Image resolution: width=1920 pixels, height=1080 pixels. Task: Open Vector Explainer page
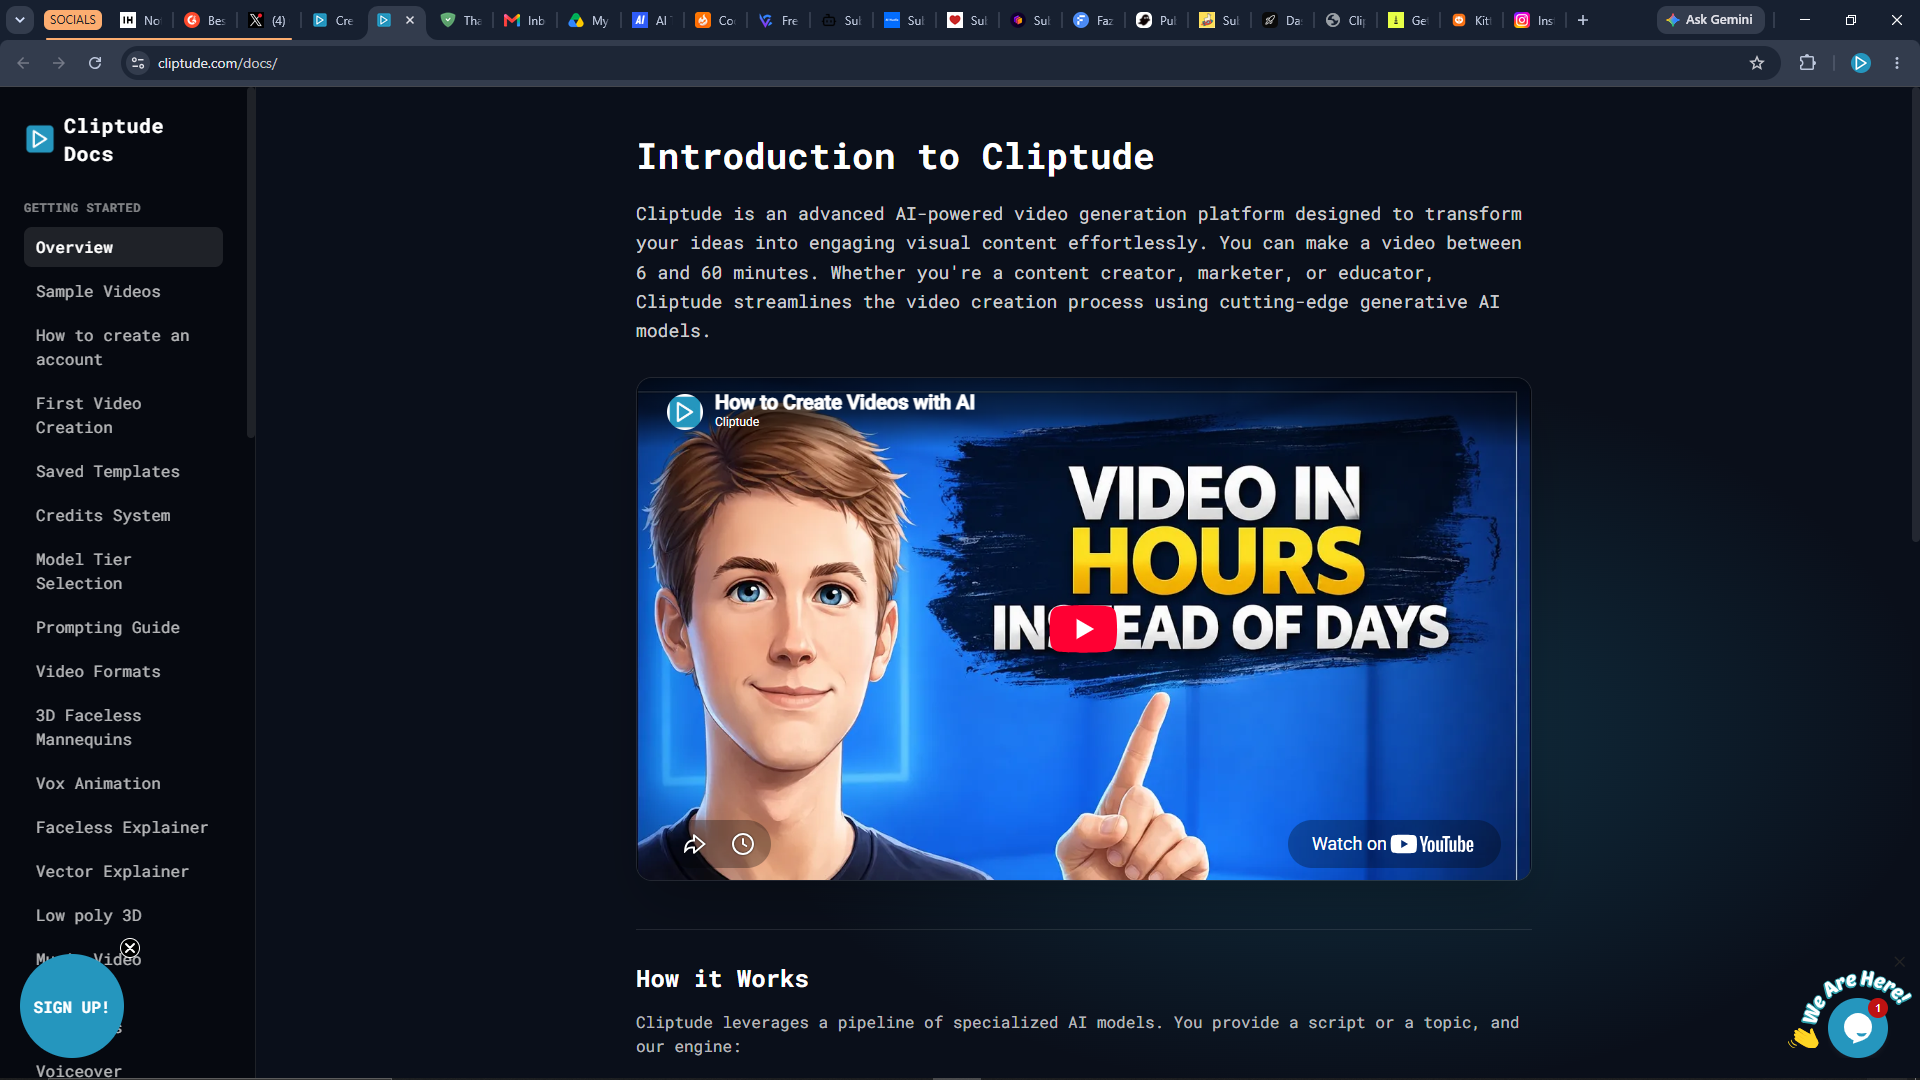[x=123, y=871]
